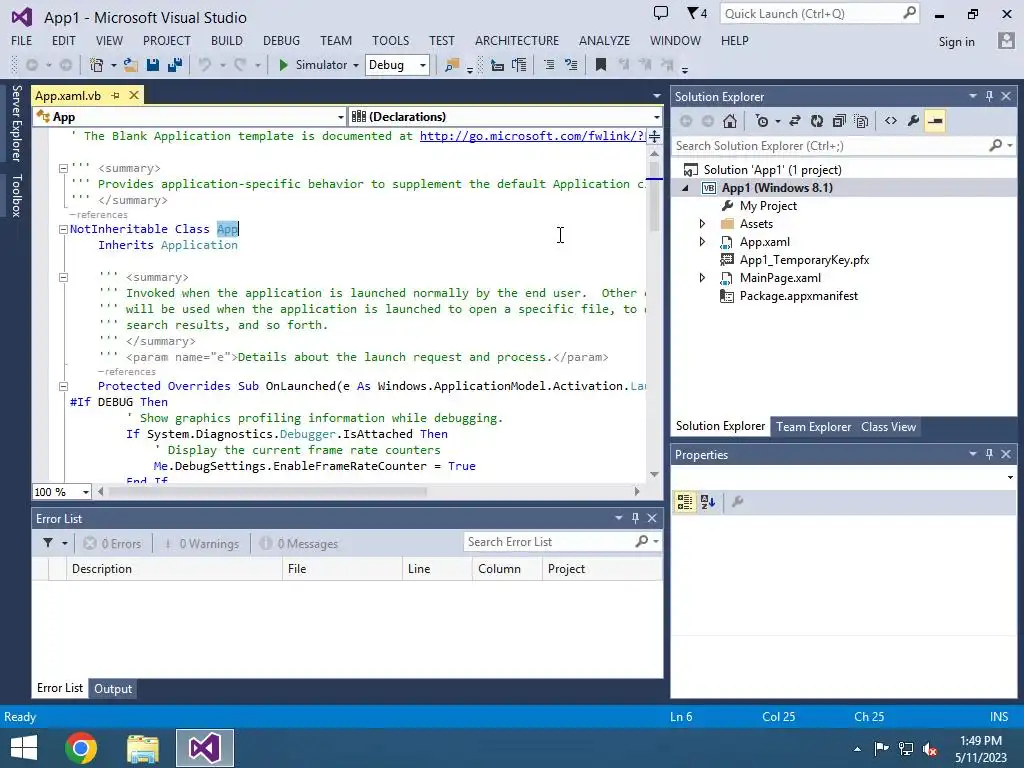
Task: Click the Preview Selected Items highlighted icon
Action: click(935, 121)
